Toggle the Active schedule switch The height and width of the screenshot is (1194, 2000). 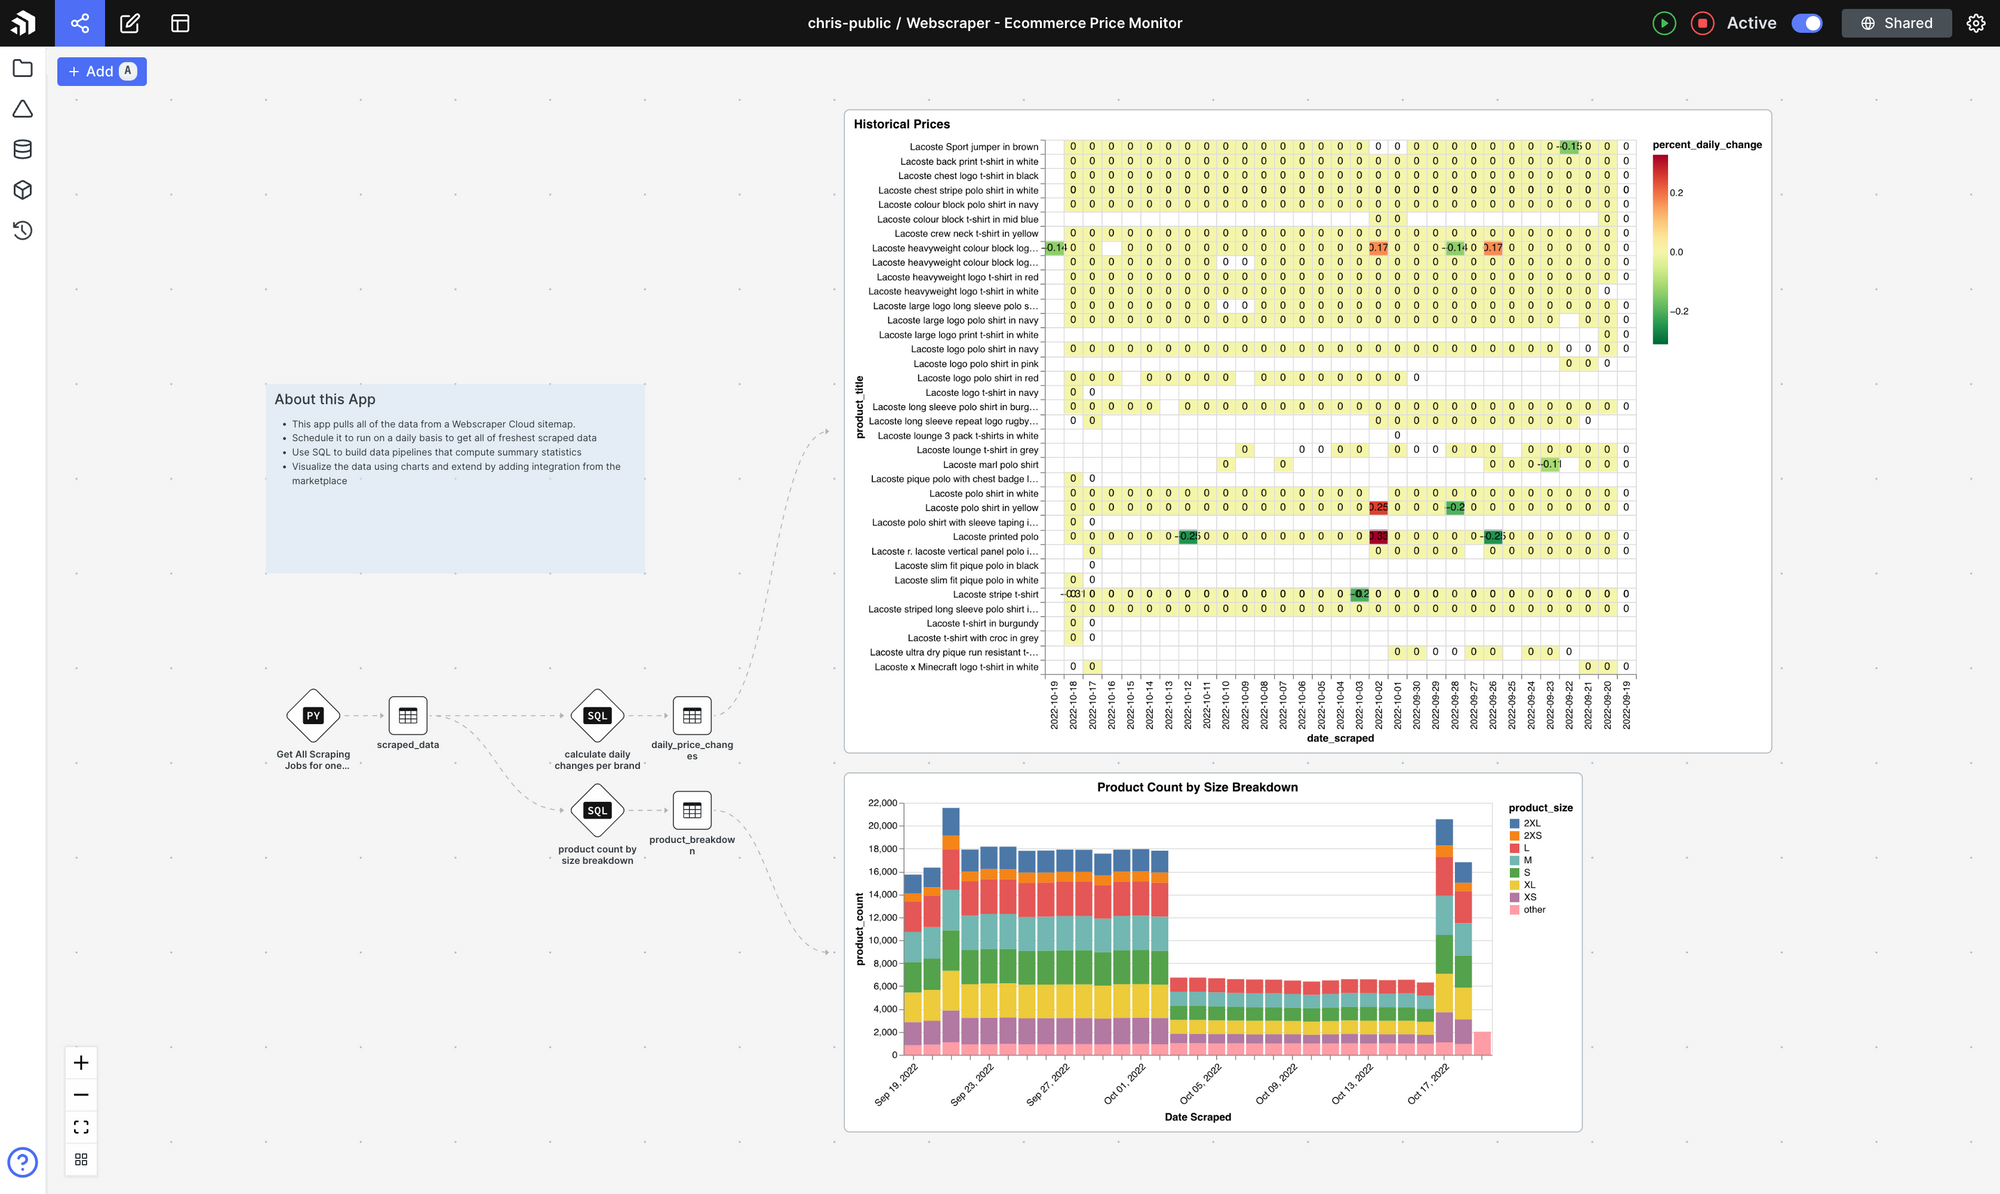point(1807,23)
